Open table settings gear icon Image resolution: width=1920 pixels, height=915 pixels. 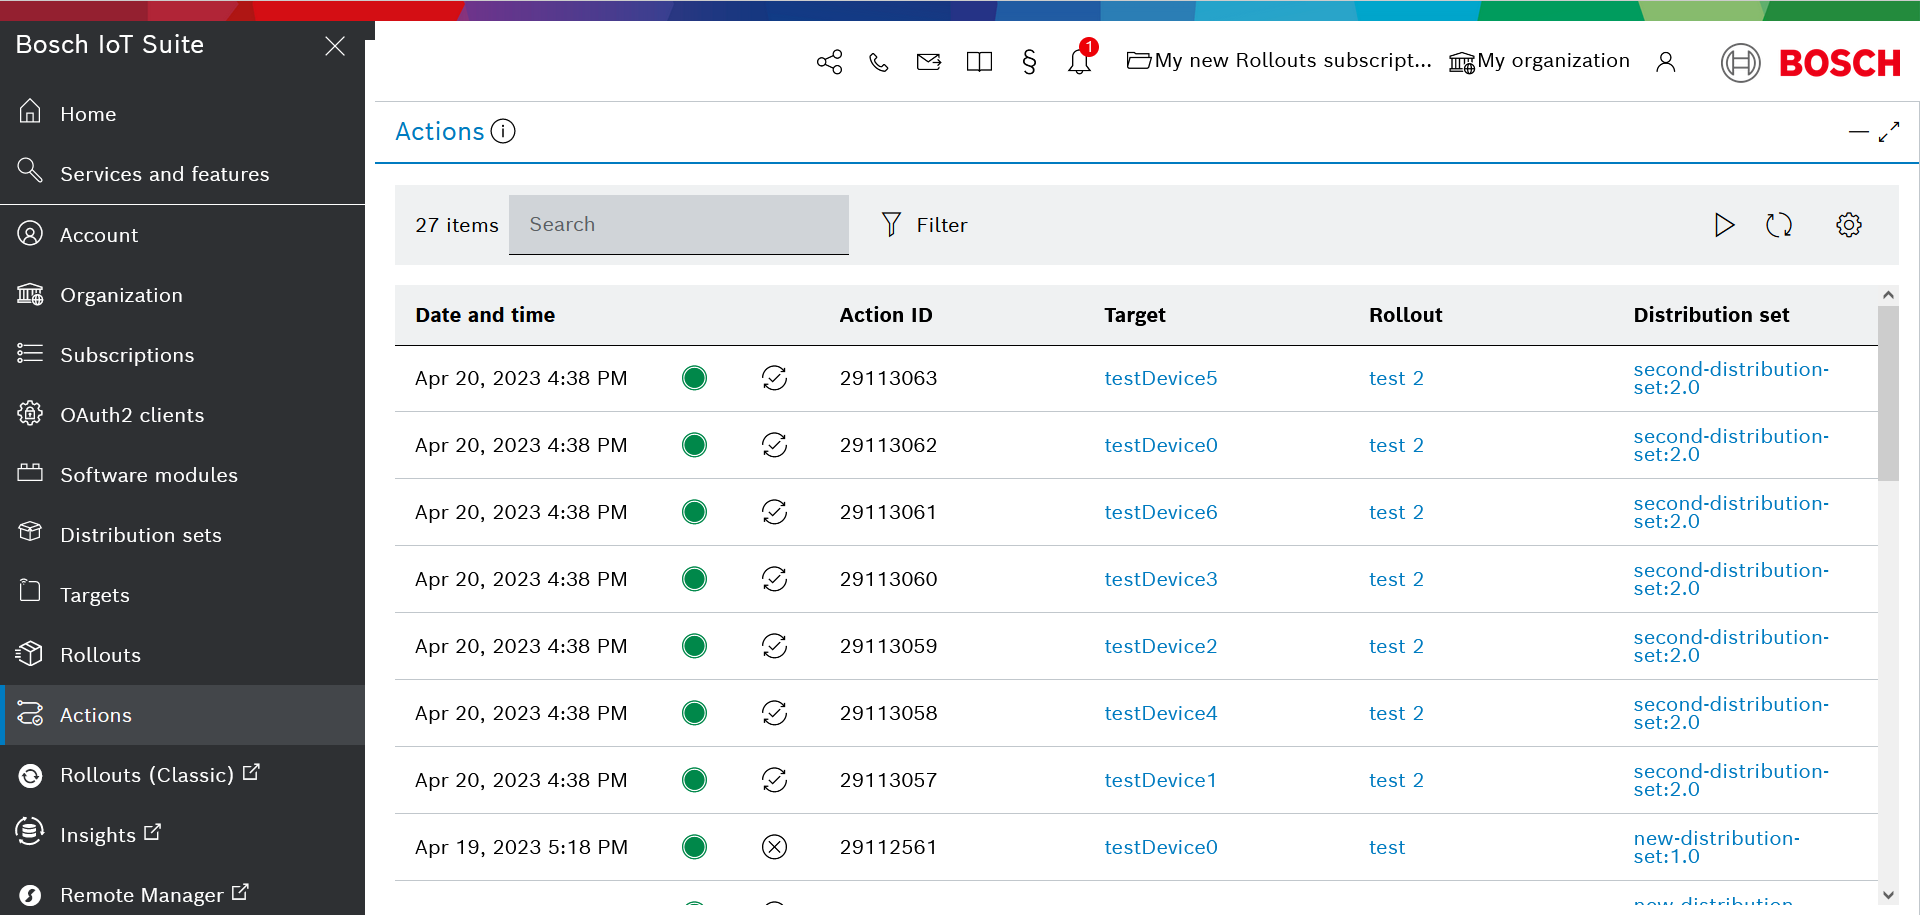click(x=1848, y=225)
